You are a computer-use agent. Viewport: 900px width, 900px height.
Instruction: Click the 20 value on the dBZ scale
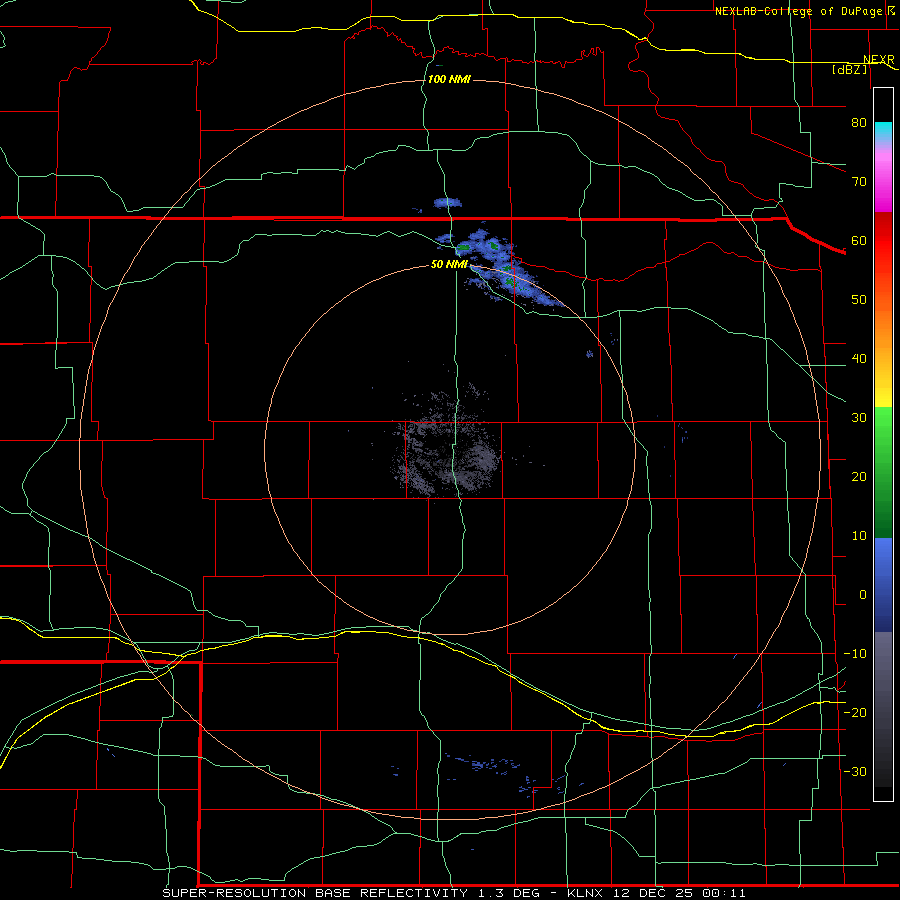[859, 476]
